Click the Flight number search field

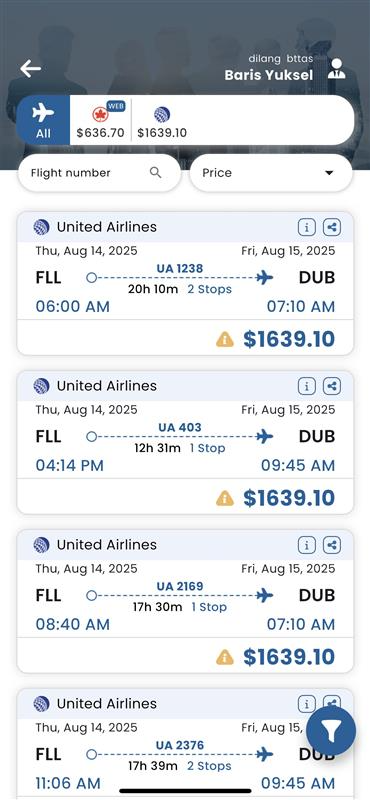click(100, 173)
